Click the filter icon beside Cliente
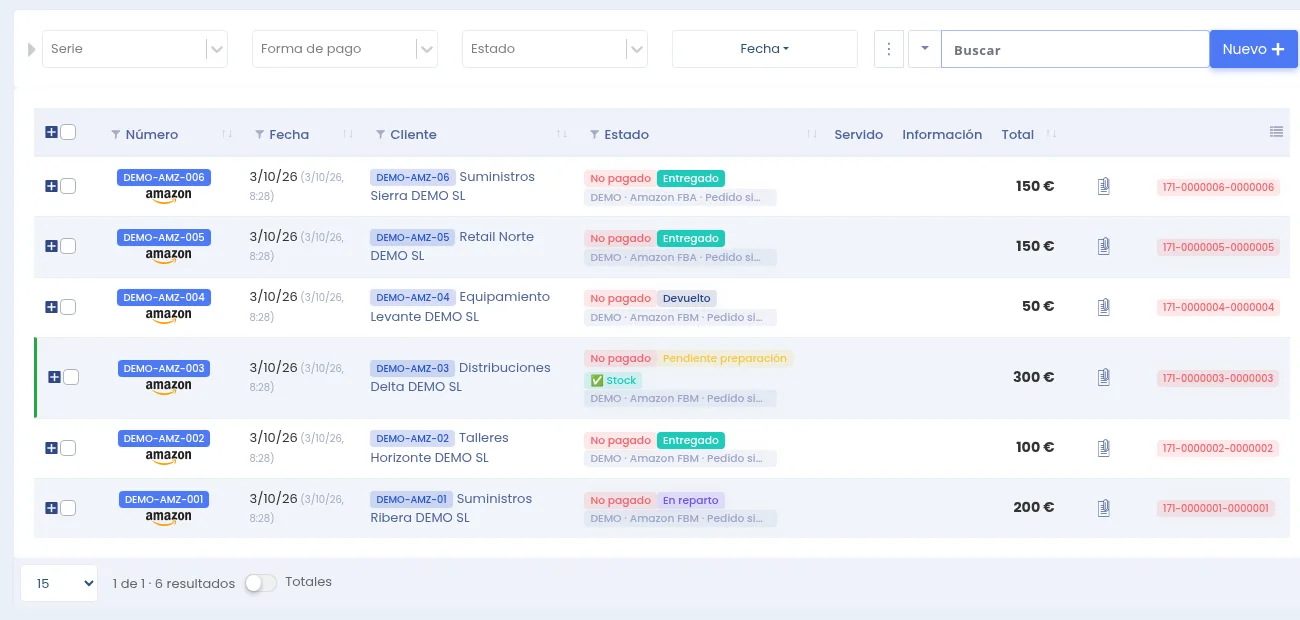The height and width of the screenshot is (620, 1300). 380,134
